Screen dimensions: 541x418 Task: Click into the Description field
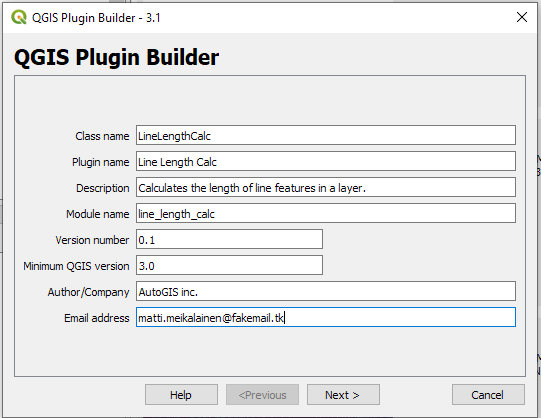click(x=326, y=187)
